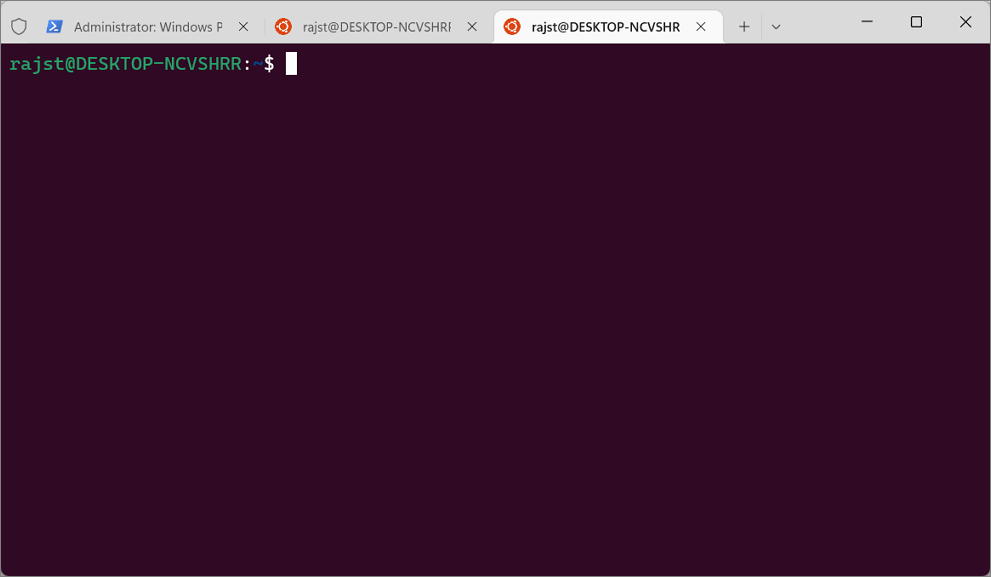Click the PowerShell icon on the first tab
The height and width of the screenshot is (577, 991).
pos(54,27)
